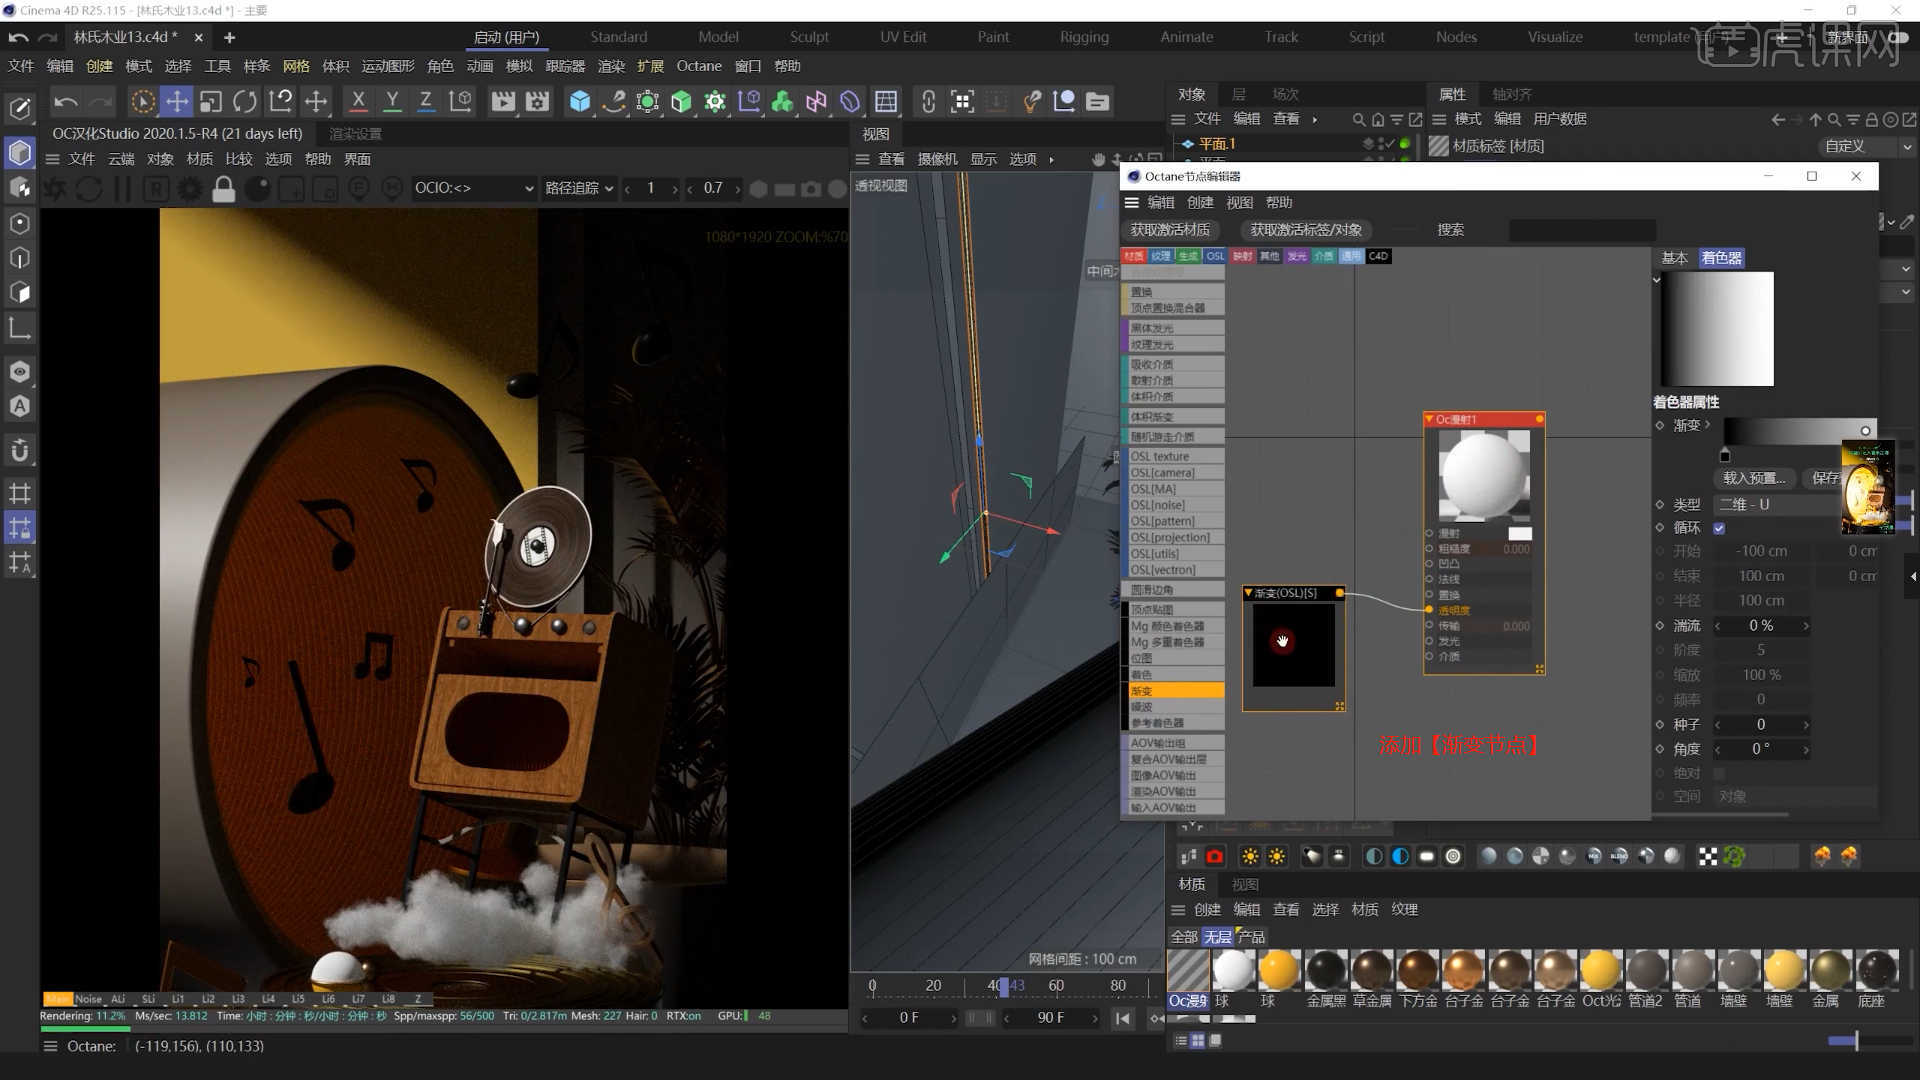Click Octane pause render icon
This screenshot has width=1920, height=1080.
click(x=122, y=188)
